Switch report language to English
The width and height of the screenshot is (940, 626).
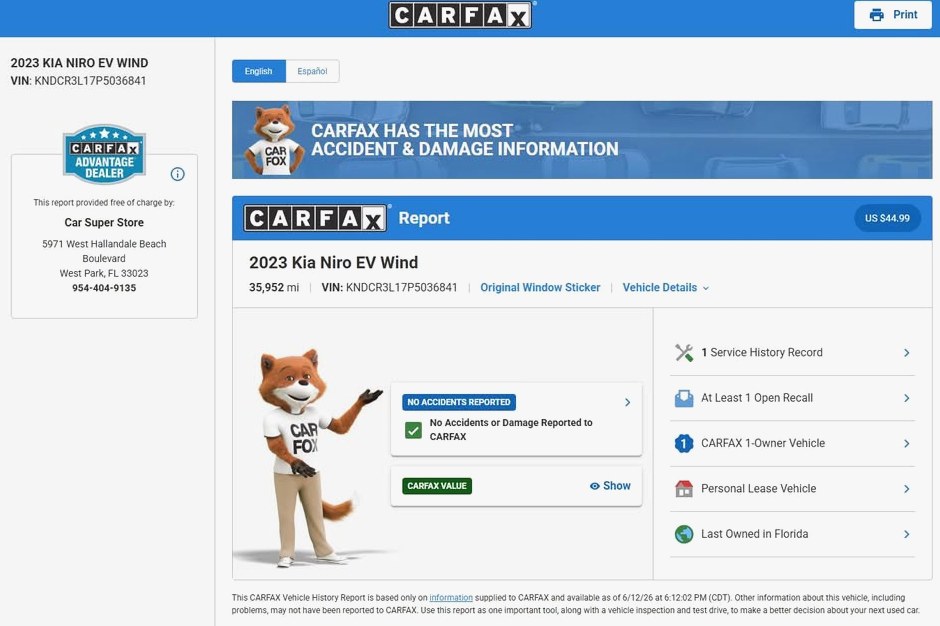(x=258, y=71)
